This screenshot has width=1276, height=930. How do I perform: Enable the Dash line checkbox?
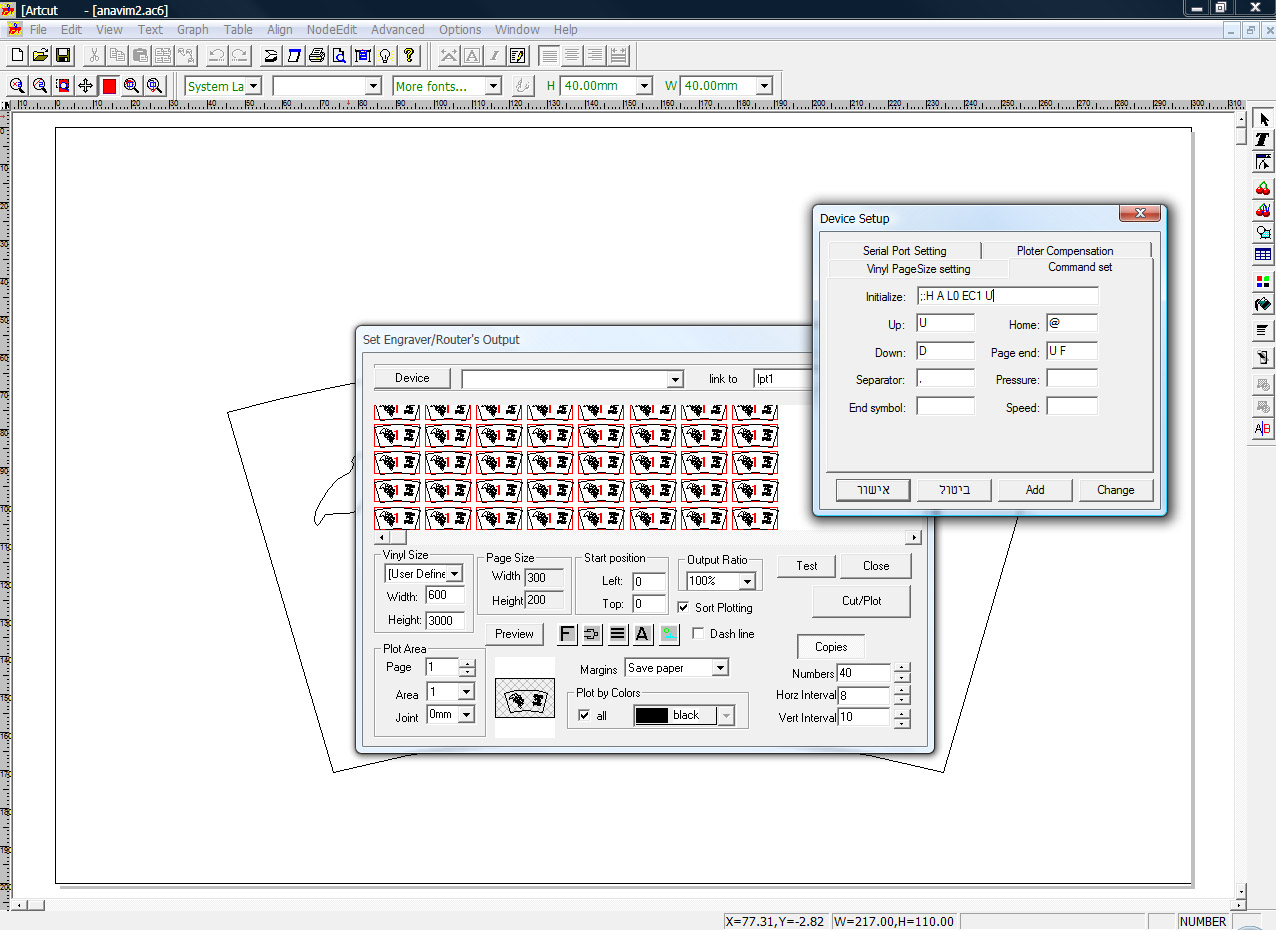click(698, 633)
